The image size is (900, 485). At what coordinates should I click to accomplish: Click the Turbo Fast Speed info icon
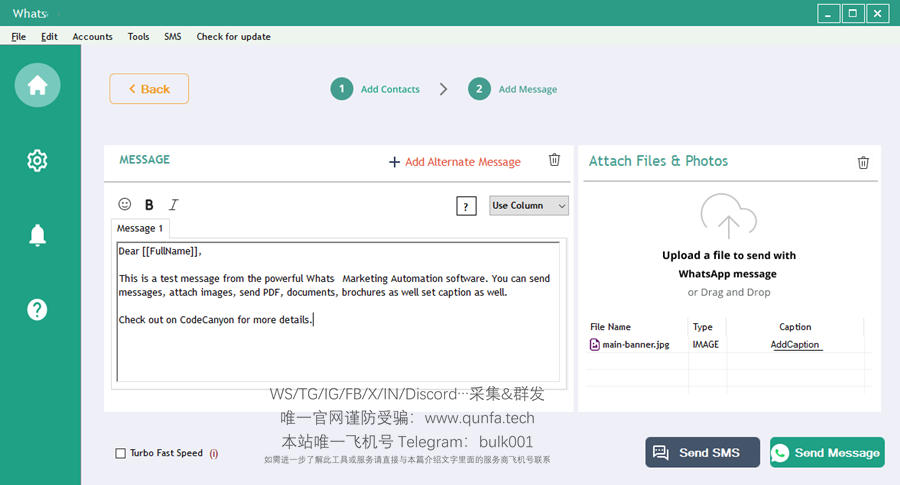click(x=214, y=453)
